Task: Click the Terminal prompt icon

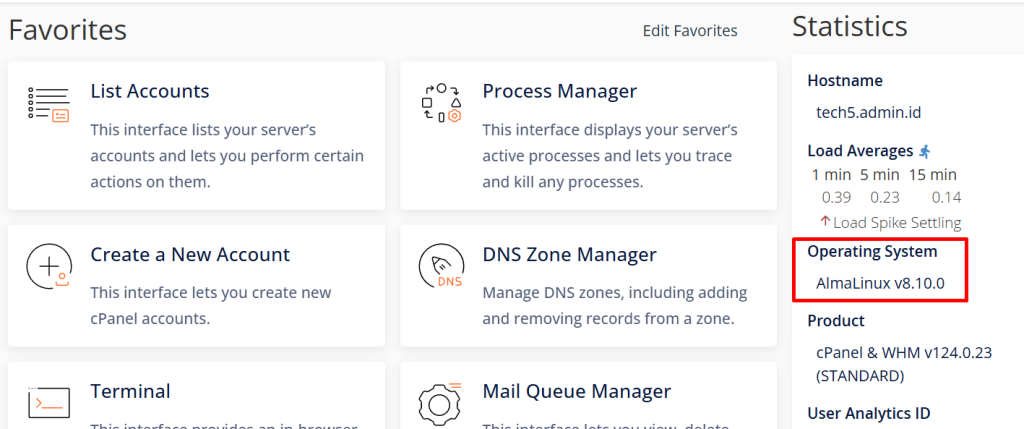Action: pos(49,403)
